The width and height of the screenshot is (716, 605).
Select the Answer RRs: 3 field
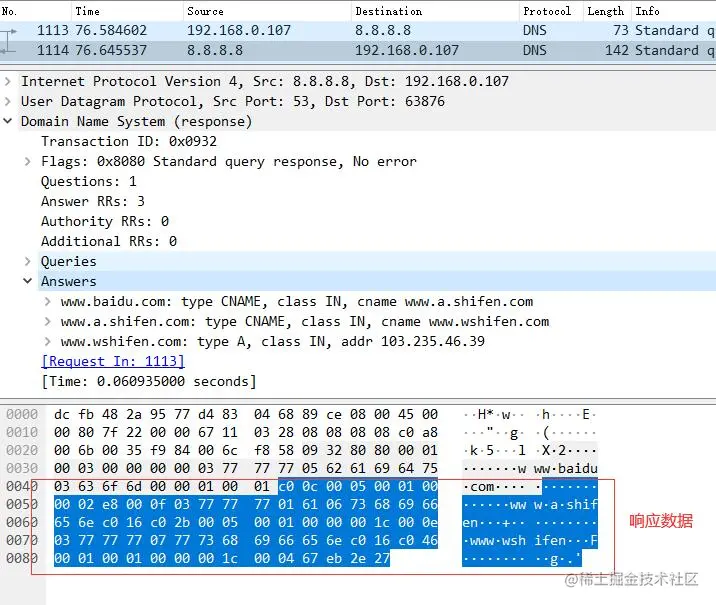click(x=93, y=201)
